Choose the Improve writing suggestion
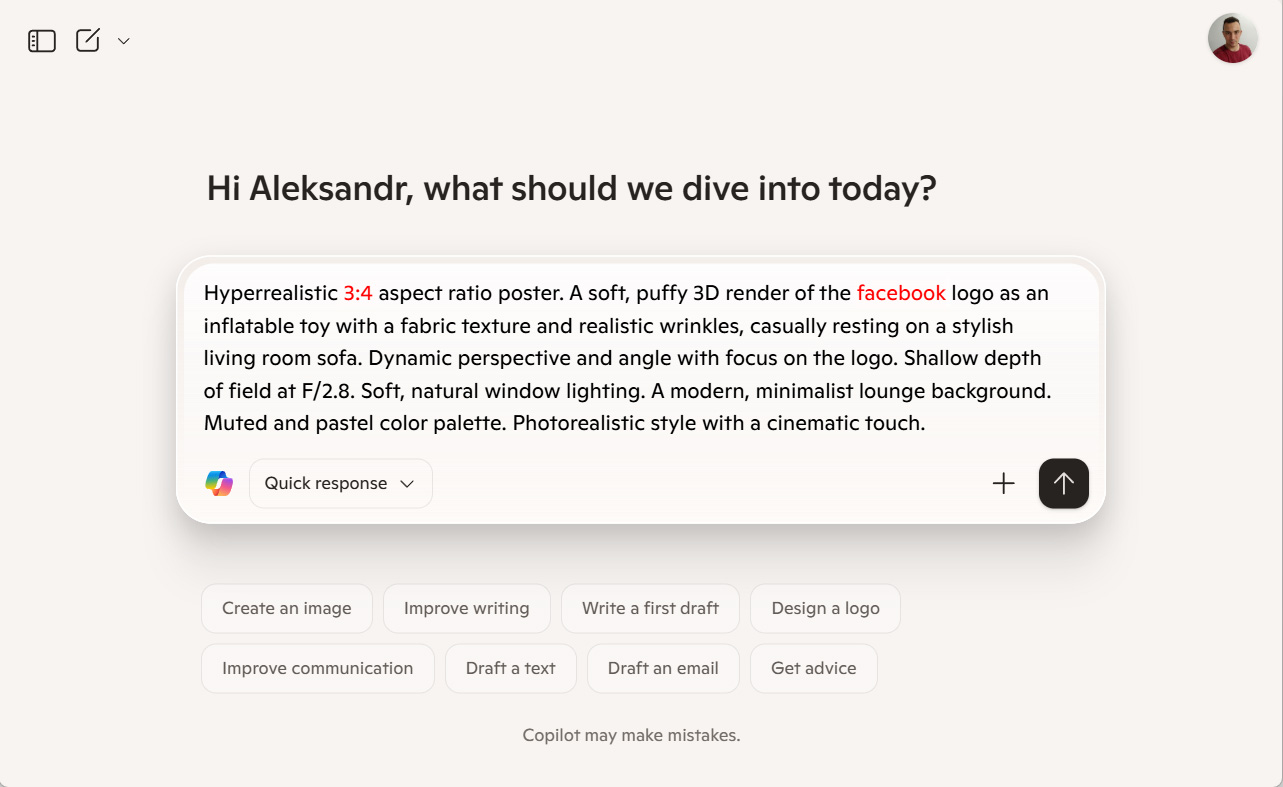 click(467, 608)
